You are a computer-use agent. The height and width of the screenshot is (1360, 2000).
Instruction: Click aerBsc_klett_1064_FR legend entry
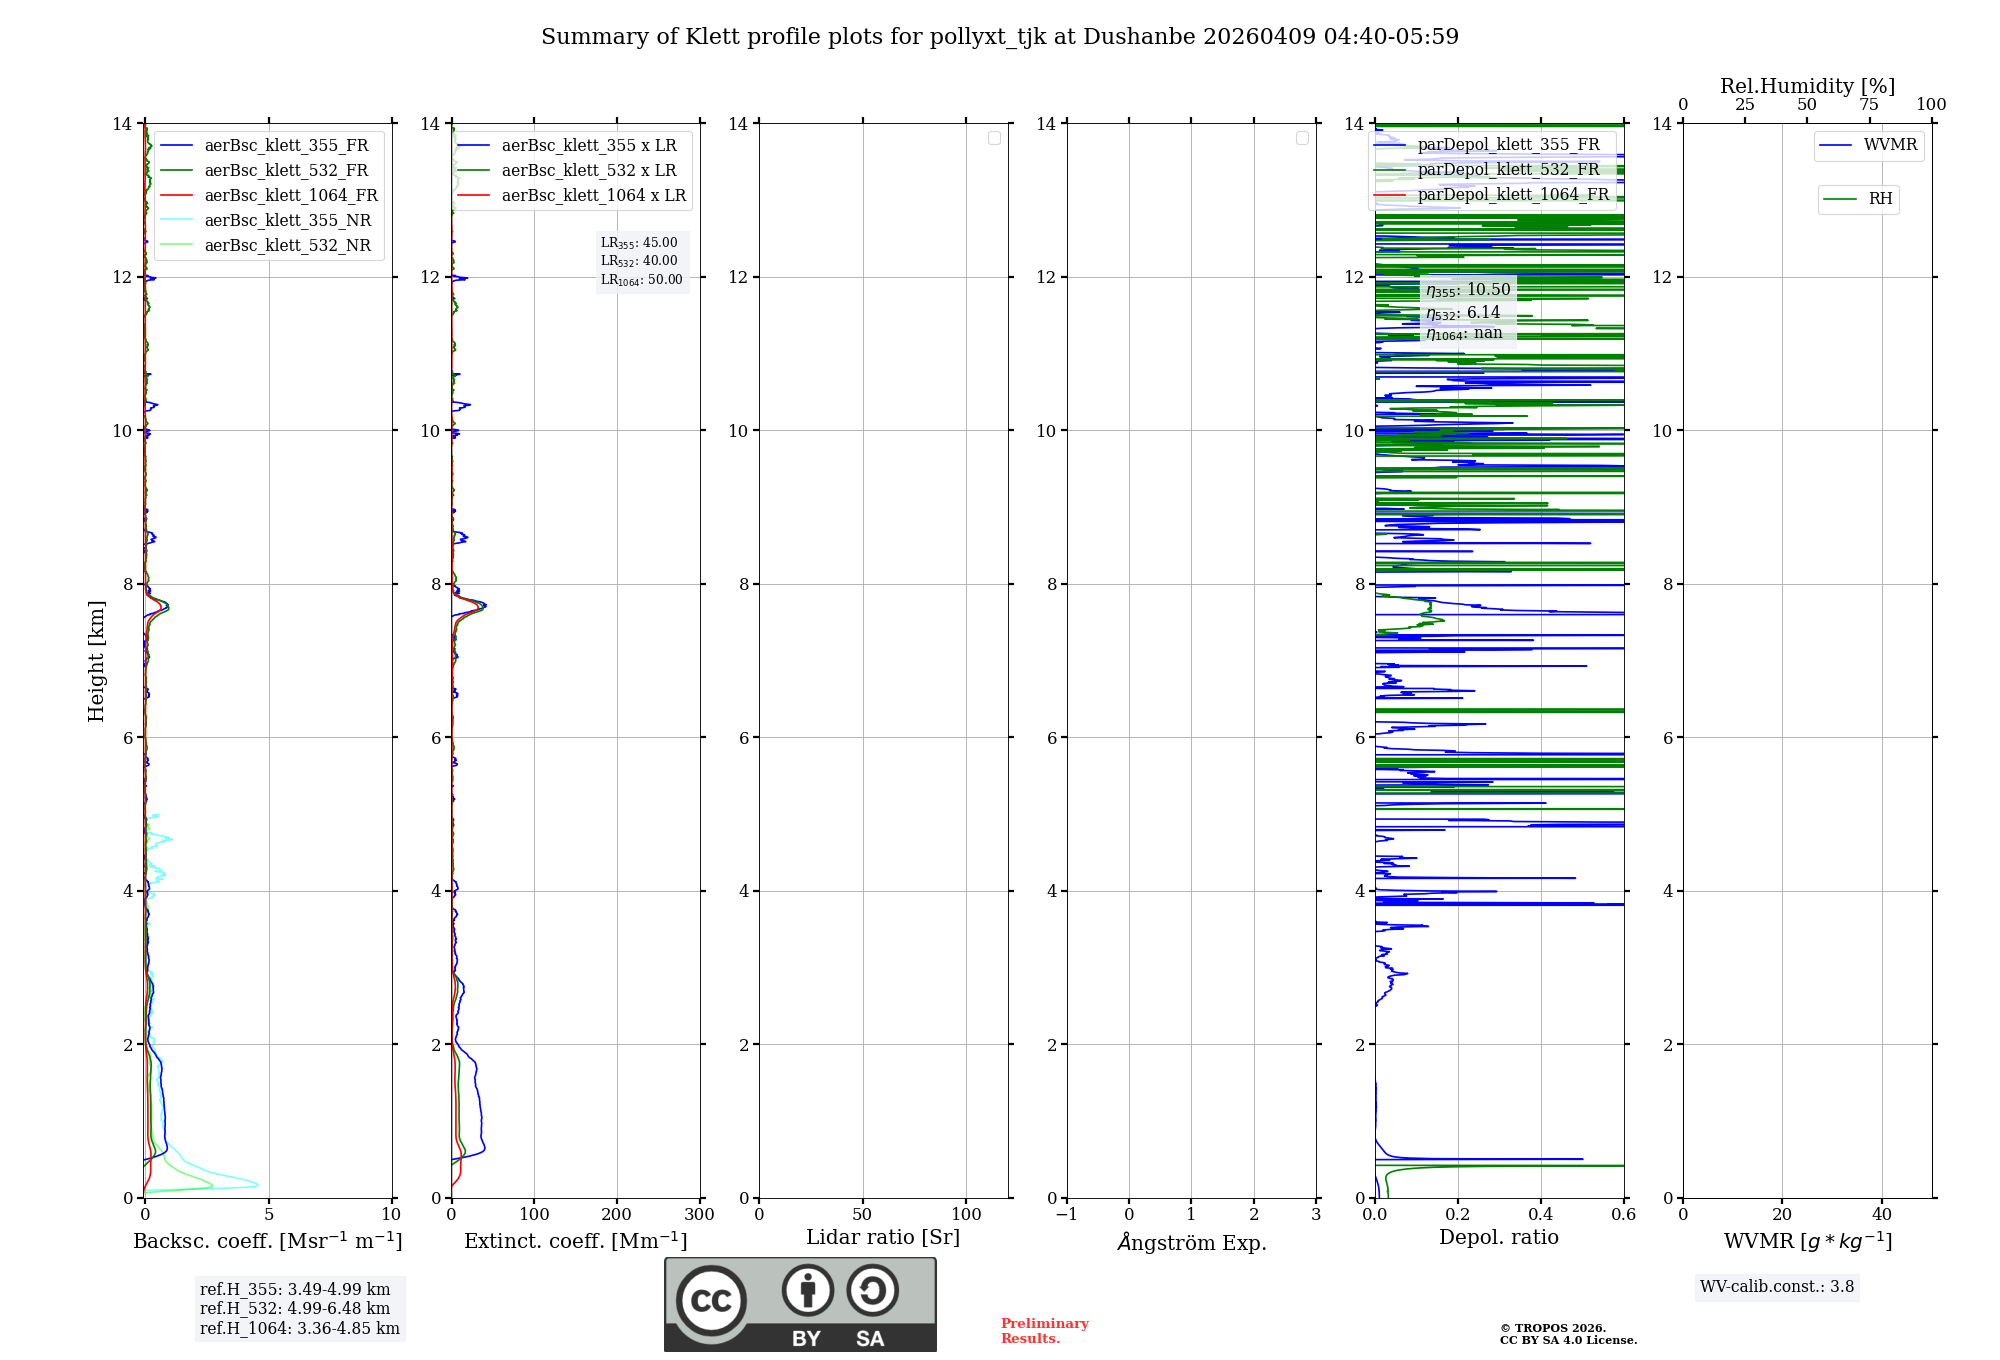[x=290, y=196]
